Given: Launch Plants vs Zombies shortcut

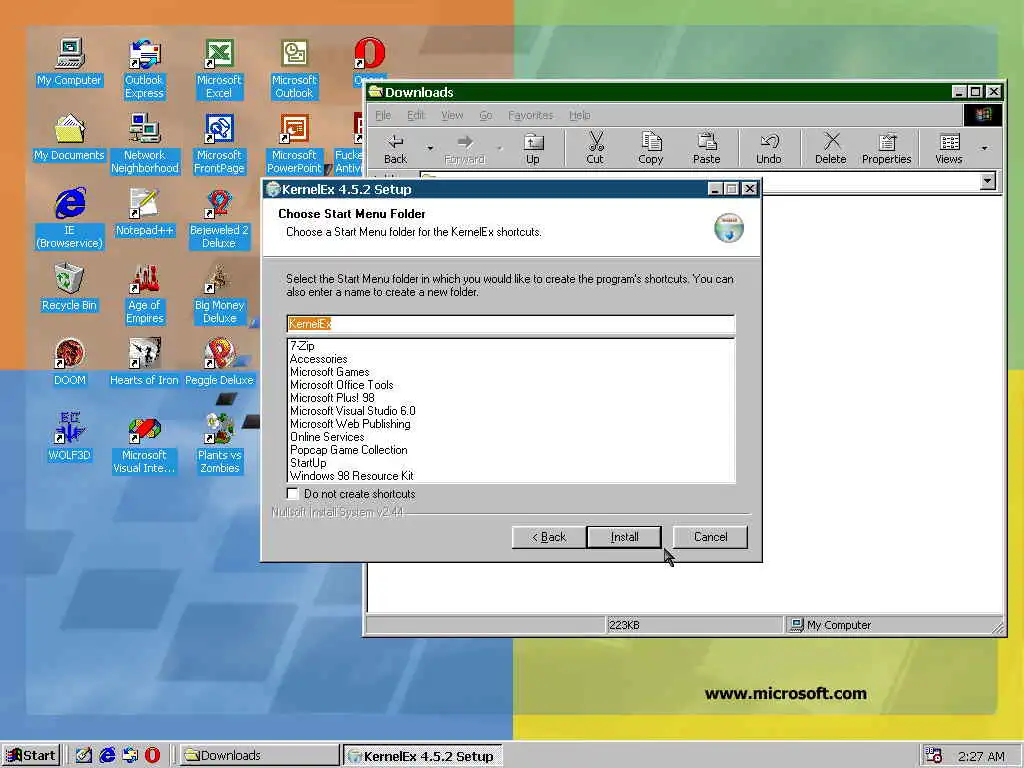Looking at the screenshot, I should [219, 444].
